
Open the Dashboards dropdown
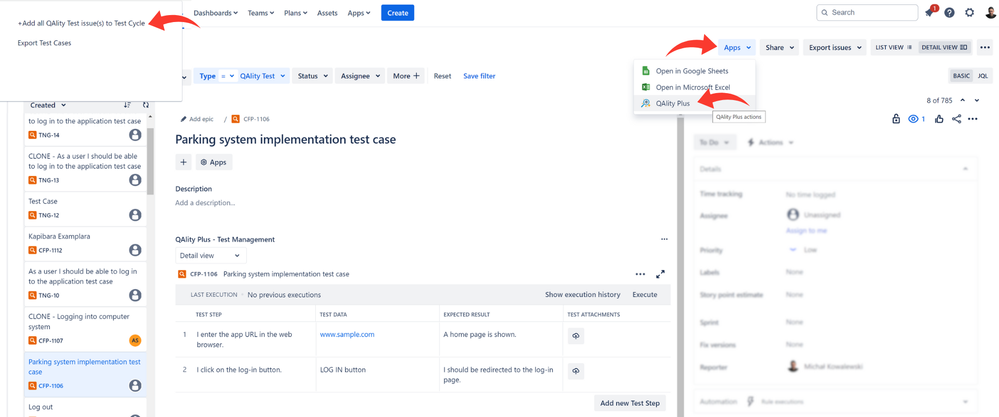coord(216,13)
